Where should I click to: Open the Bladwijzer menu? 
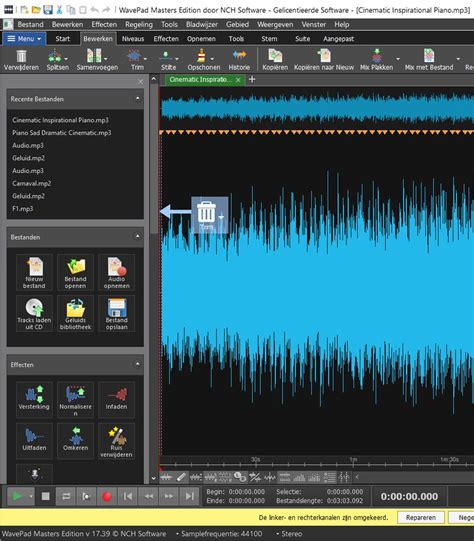(x=201, y=24)
